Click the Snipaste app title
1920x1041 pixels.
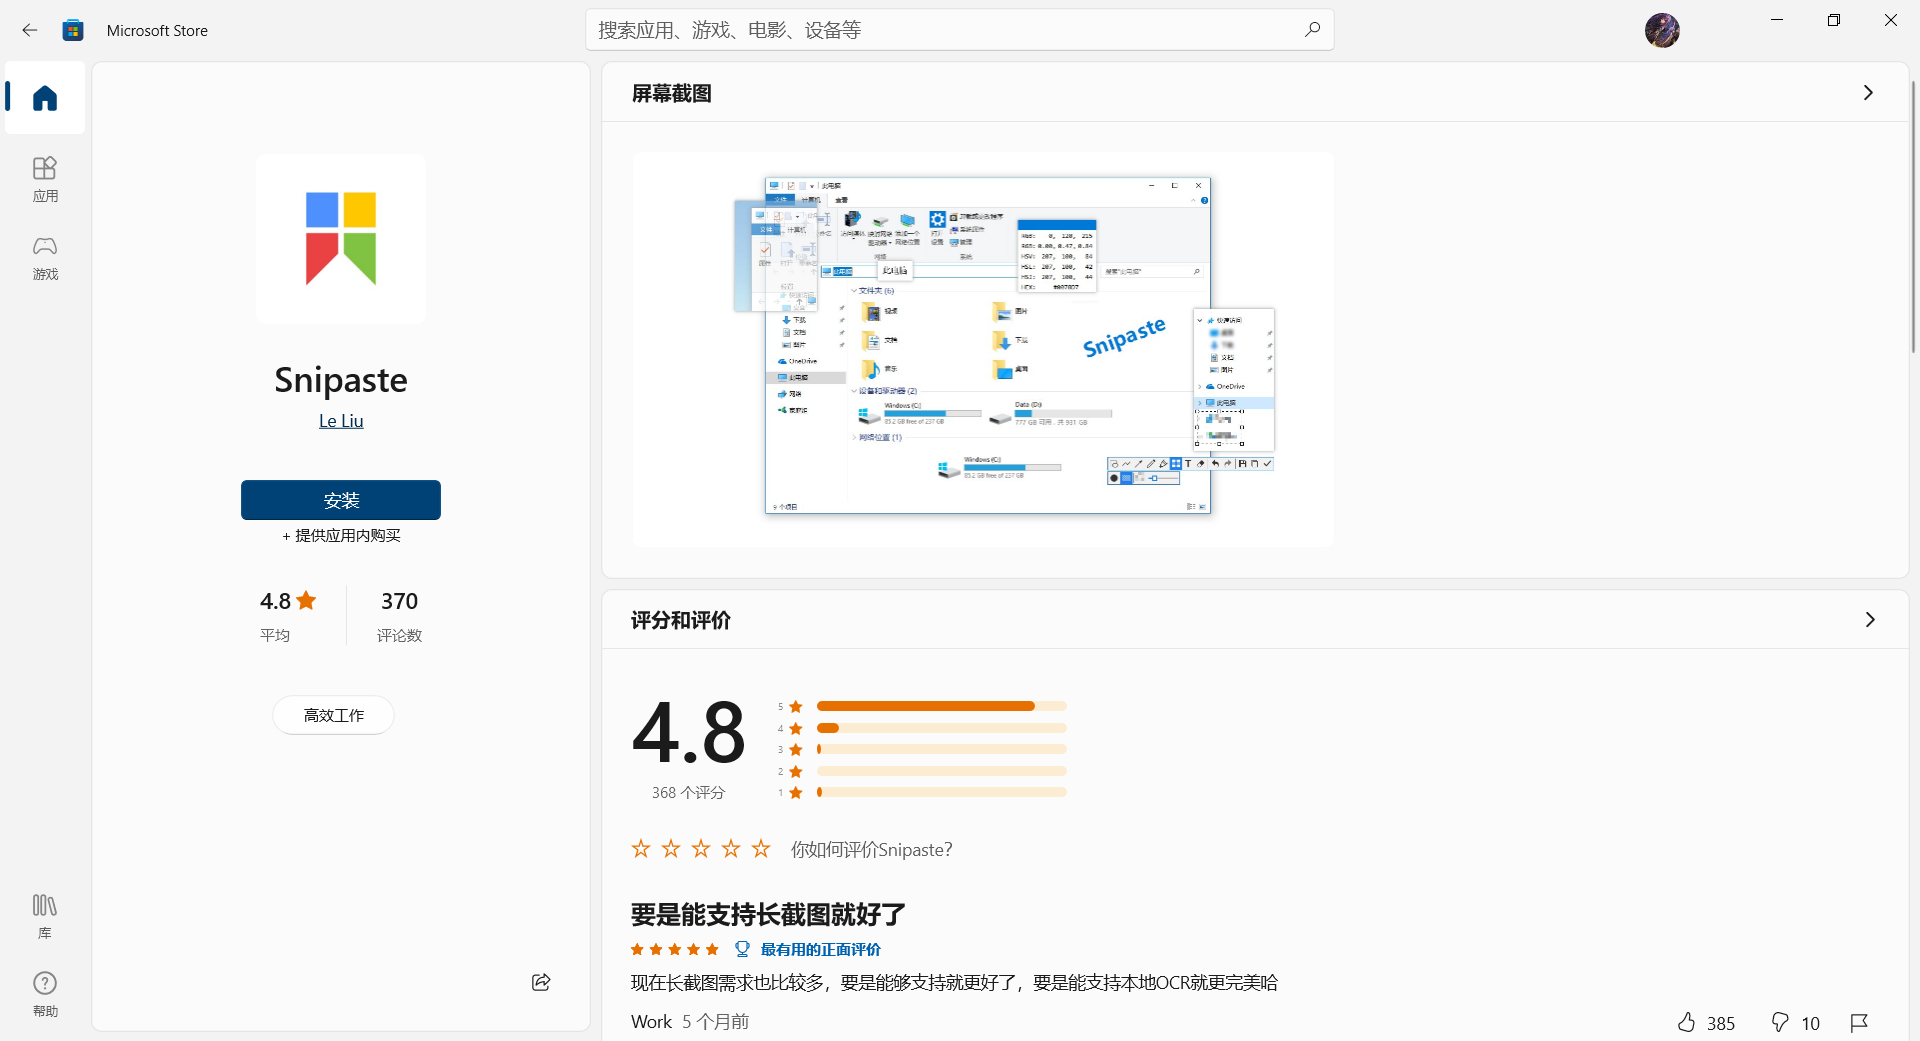pyautogui.click(x=341, y=380)
